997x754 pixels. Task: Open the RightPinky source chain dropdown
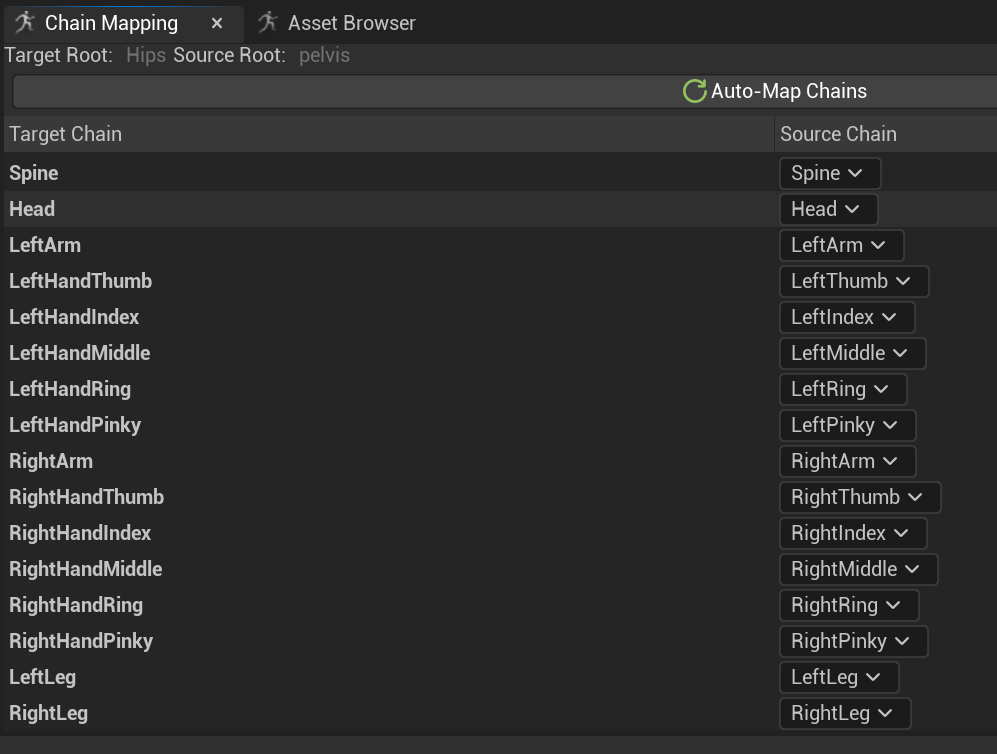point(853,641)
